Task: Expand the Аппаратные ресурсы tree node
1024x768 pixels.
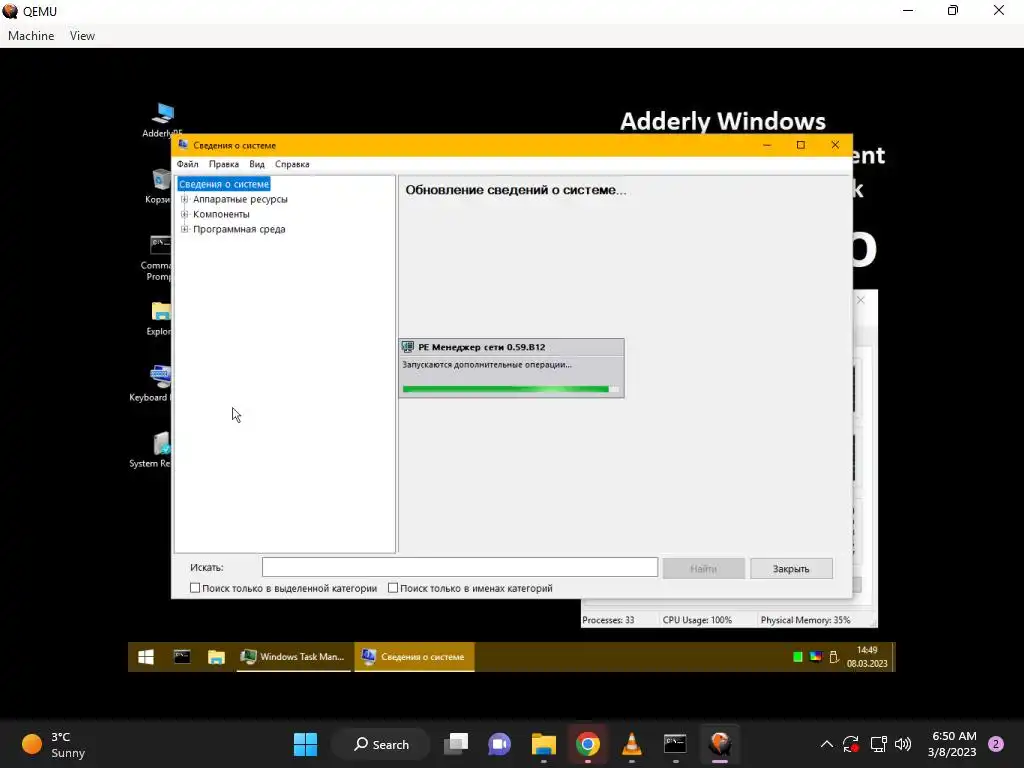Action: (x=184, y=199)
